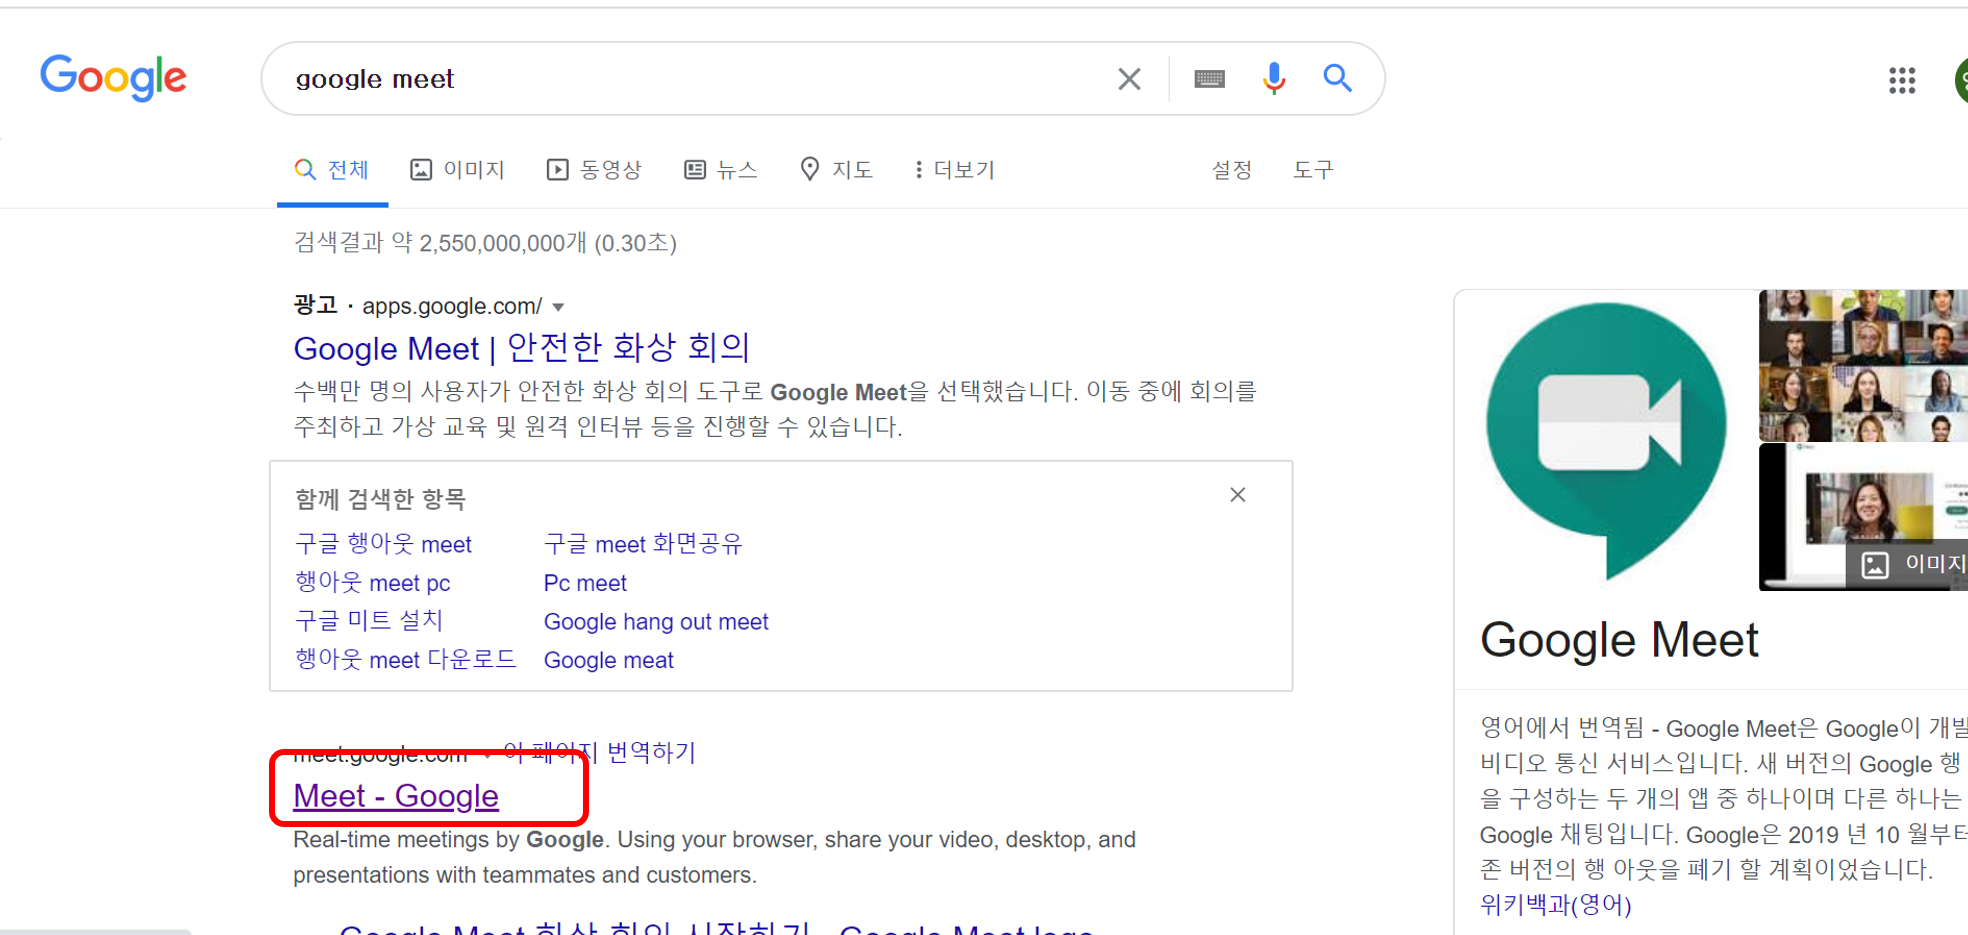The width and height of the screenshot is (1968, 935).
Task: Open the meeting participants grid photo
Action: coord(1863,365)
